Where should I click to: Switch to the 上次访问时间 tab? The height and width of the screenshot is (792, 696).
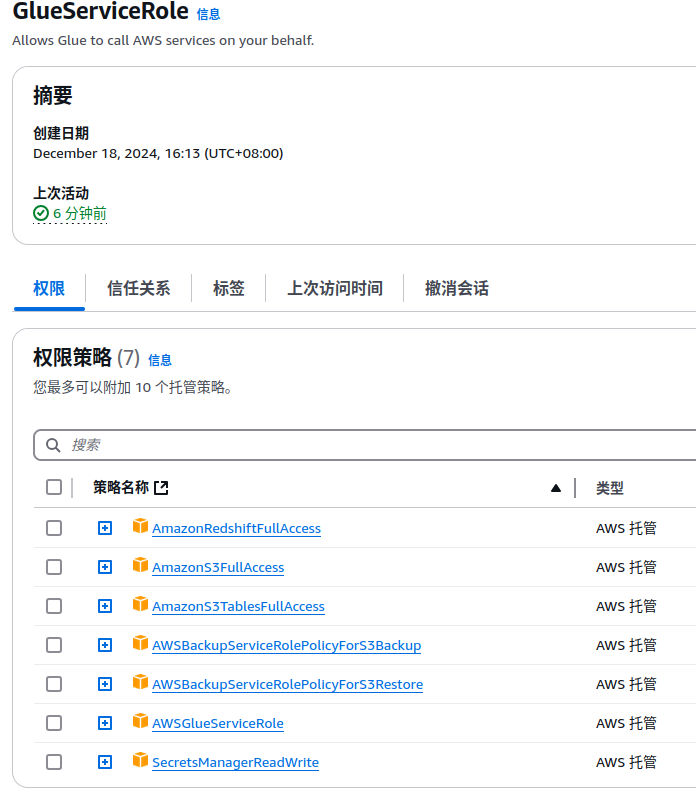click(x=335, y=288)
